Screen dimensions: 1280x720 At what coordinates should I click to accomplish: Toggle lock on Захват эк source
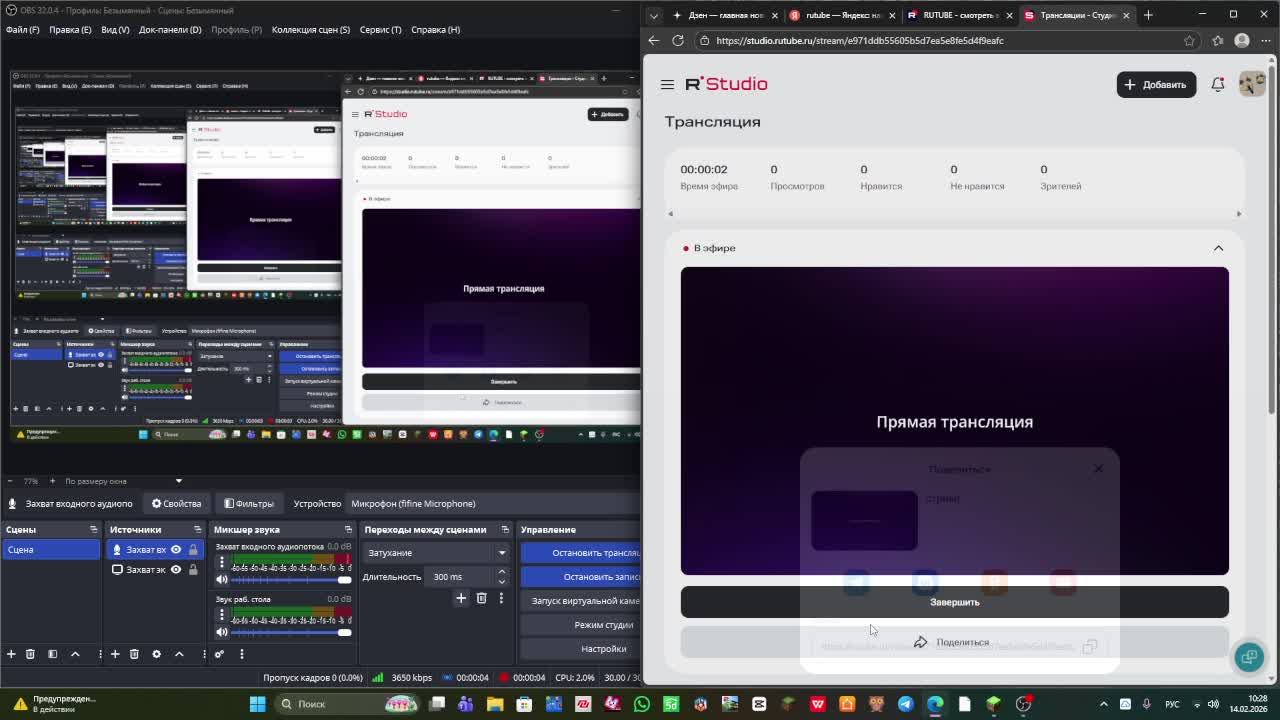pos(193,570)
